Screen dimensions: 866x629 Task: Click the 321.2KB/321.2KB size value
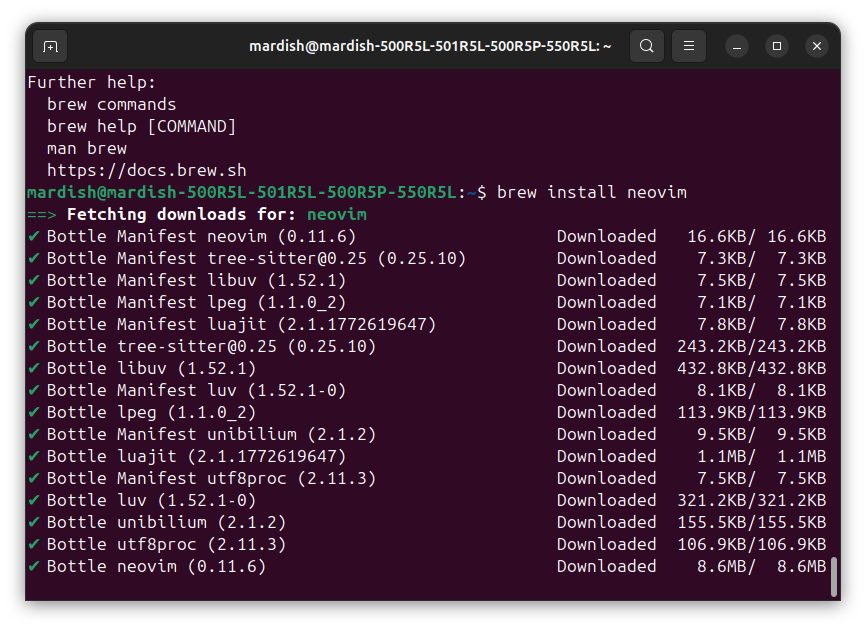pyautogui.click(x=752, y=501)
